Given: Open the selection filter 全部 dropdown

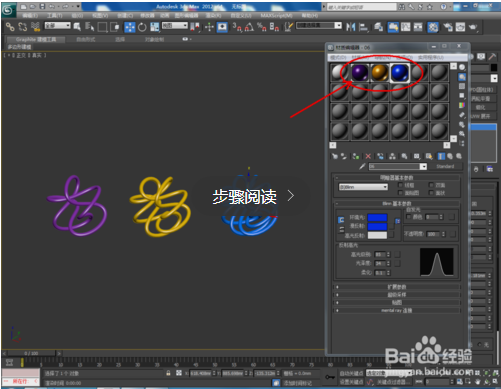Looking at the screenshot, I should point(57,25).
